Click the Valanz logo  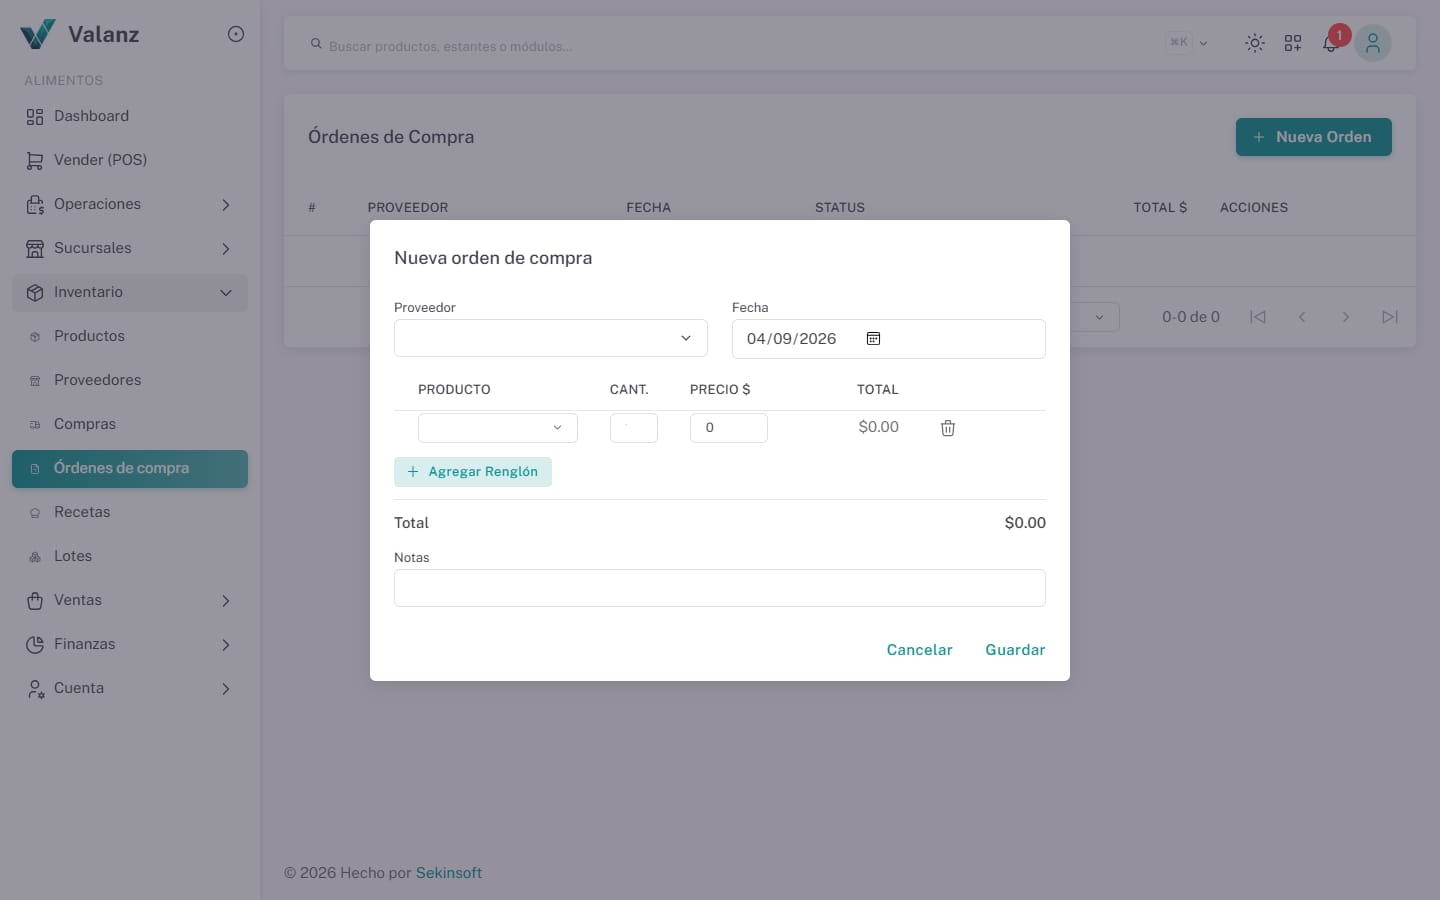[80, 34]
